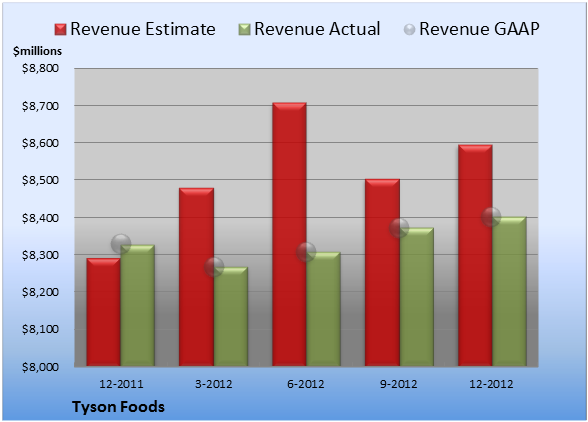Select the $8,200 axis value
Image resolution: width=588 pixels, height=422 pixels.
pyautogui.click(x=40, y=292)
